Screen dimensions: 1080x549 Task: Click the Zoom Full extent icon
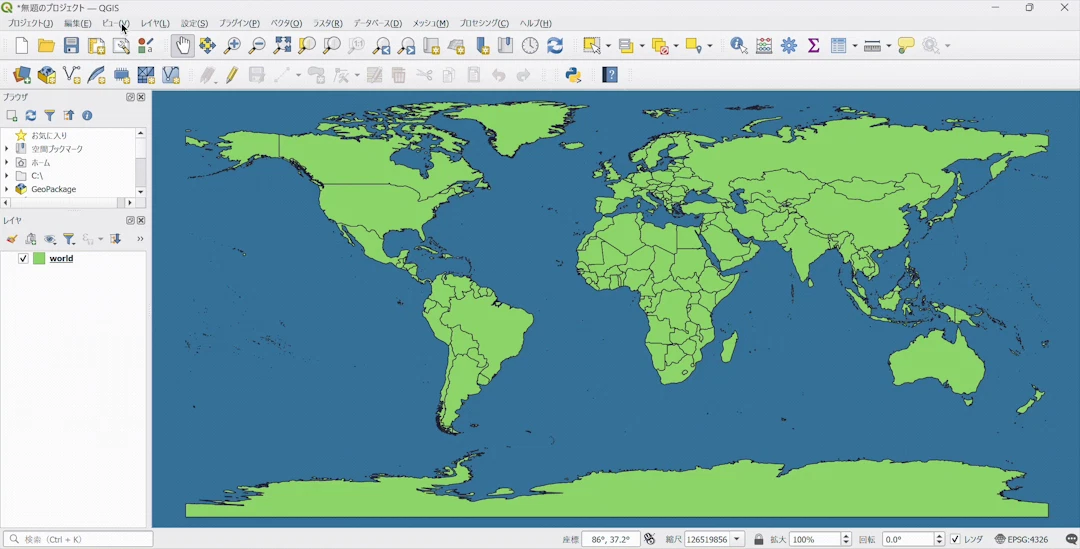[282, 45]
